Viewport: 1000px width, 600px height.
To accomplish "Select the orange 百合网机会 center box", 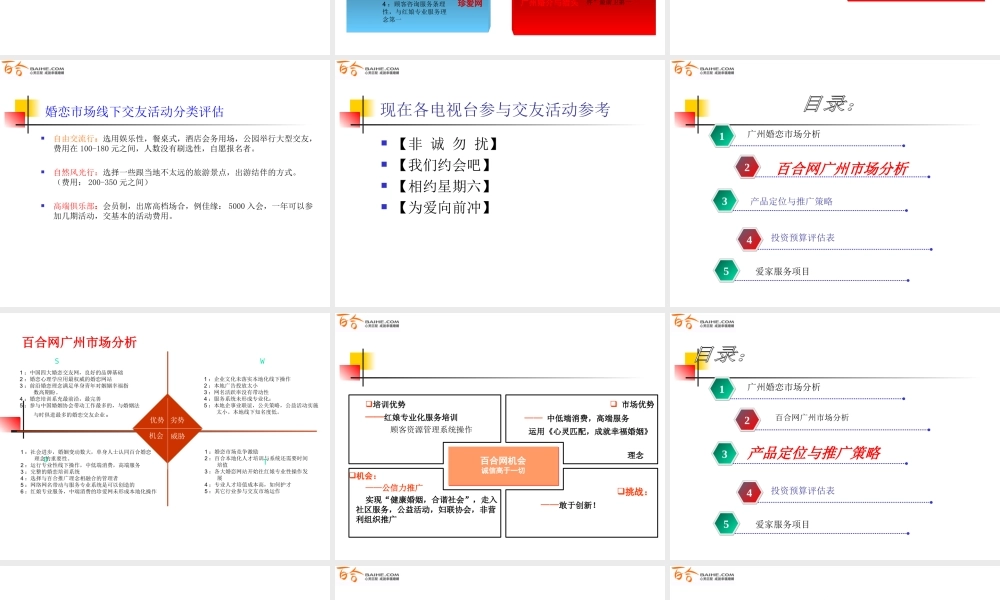I will pos(503,465).
